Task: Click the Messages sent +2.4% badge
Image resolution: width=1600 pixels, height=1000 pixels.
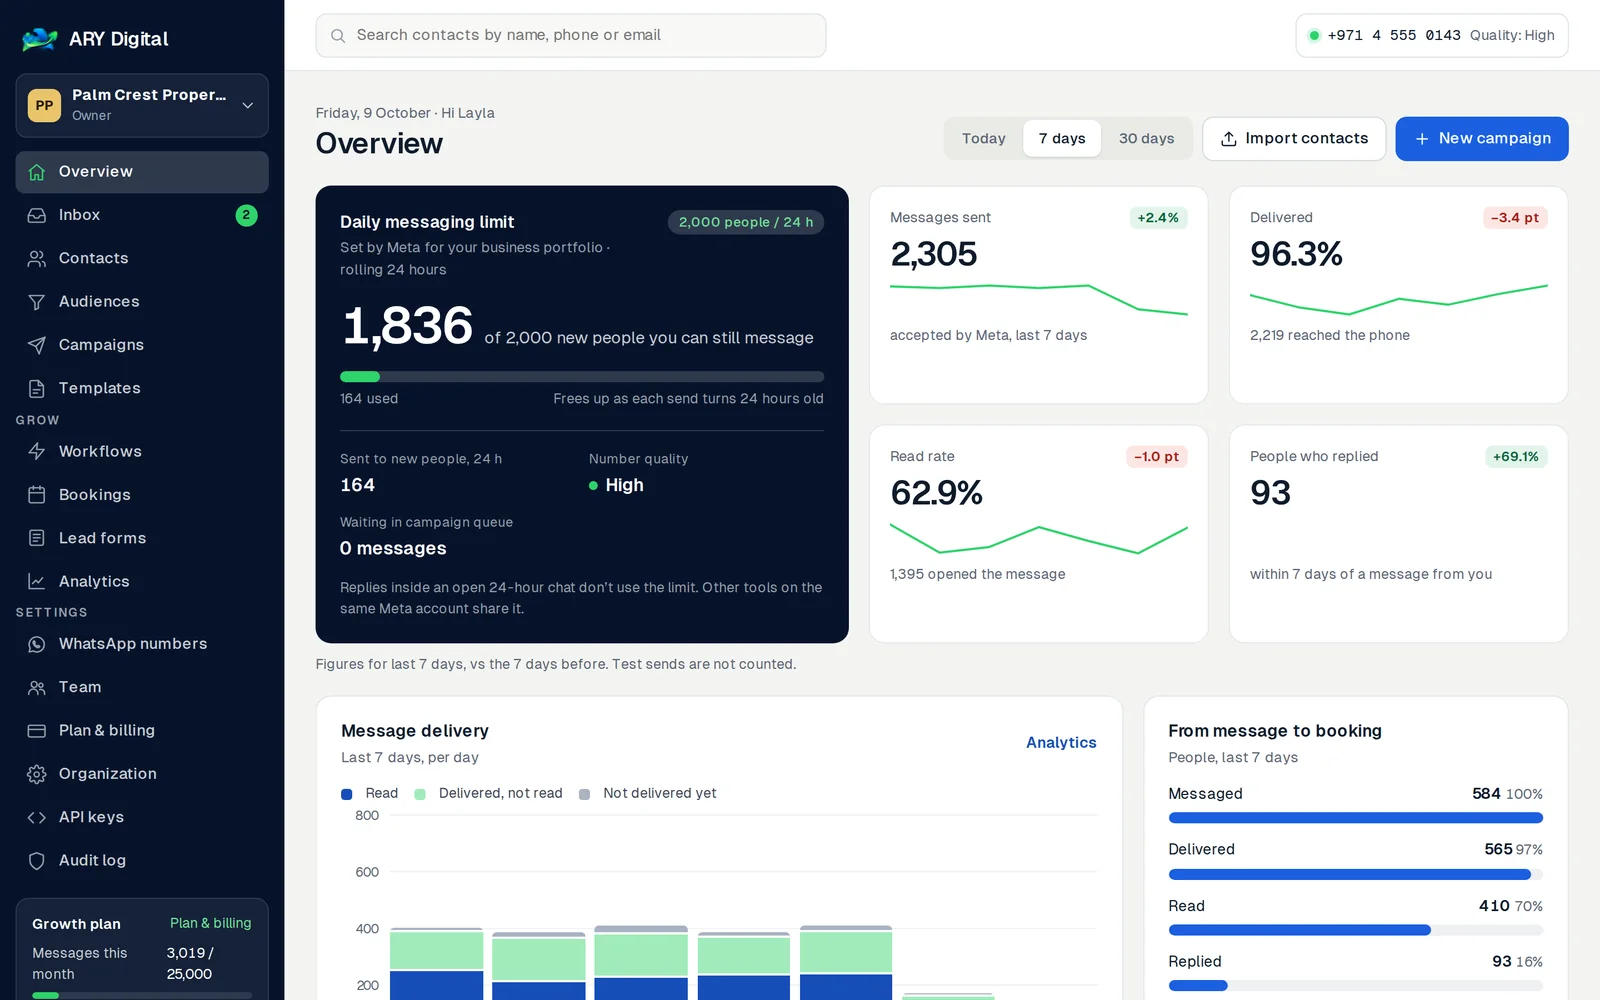Action: pos(1158,218)
